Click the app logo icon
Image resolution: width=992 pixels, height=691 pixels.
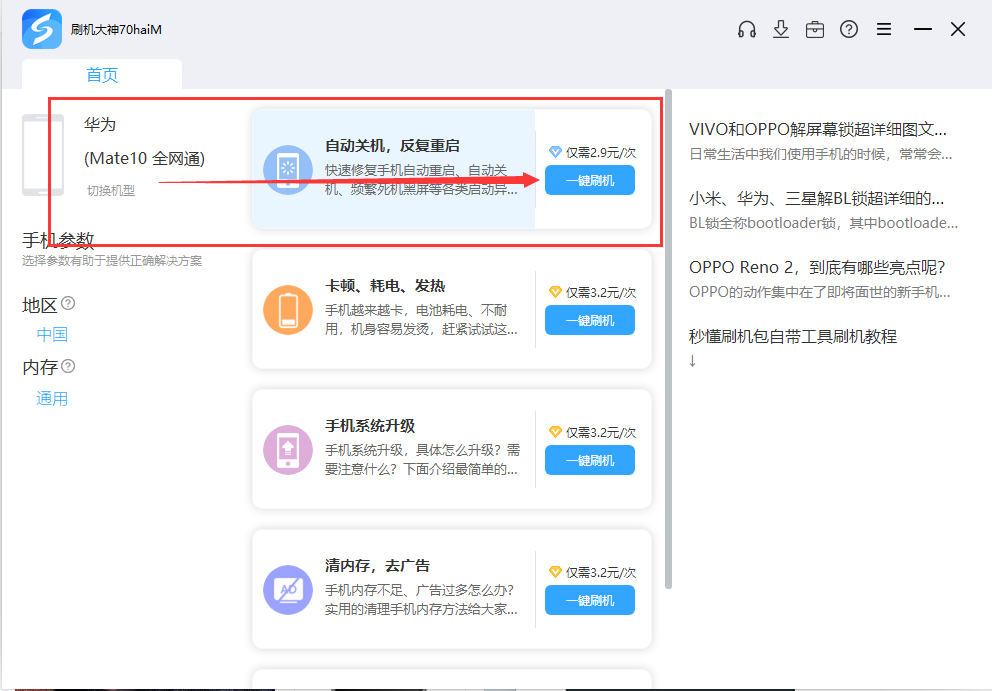(42, 29)
